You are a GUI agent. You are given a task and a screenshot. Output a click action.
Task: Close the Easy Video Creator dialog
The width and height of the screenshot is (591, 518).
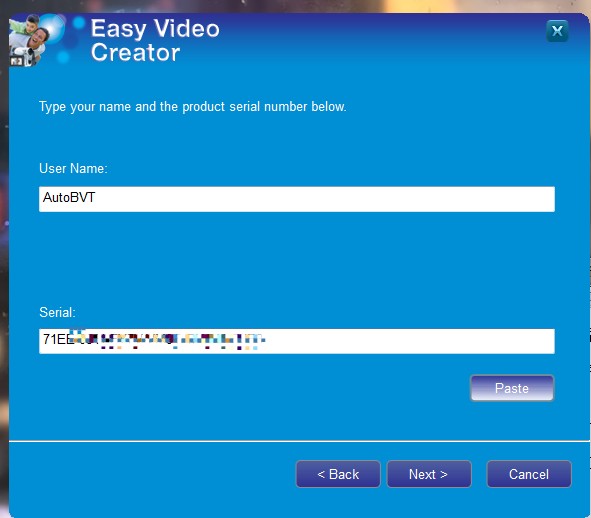557,31
